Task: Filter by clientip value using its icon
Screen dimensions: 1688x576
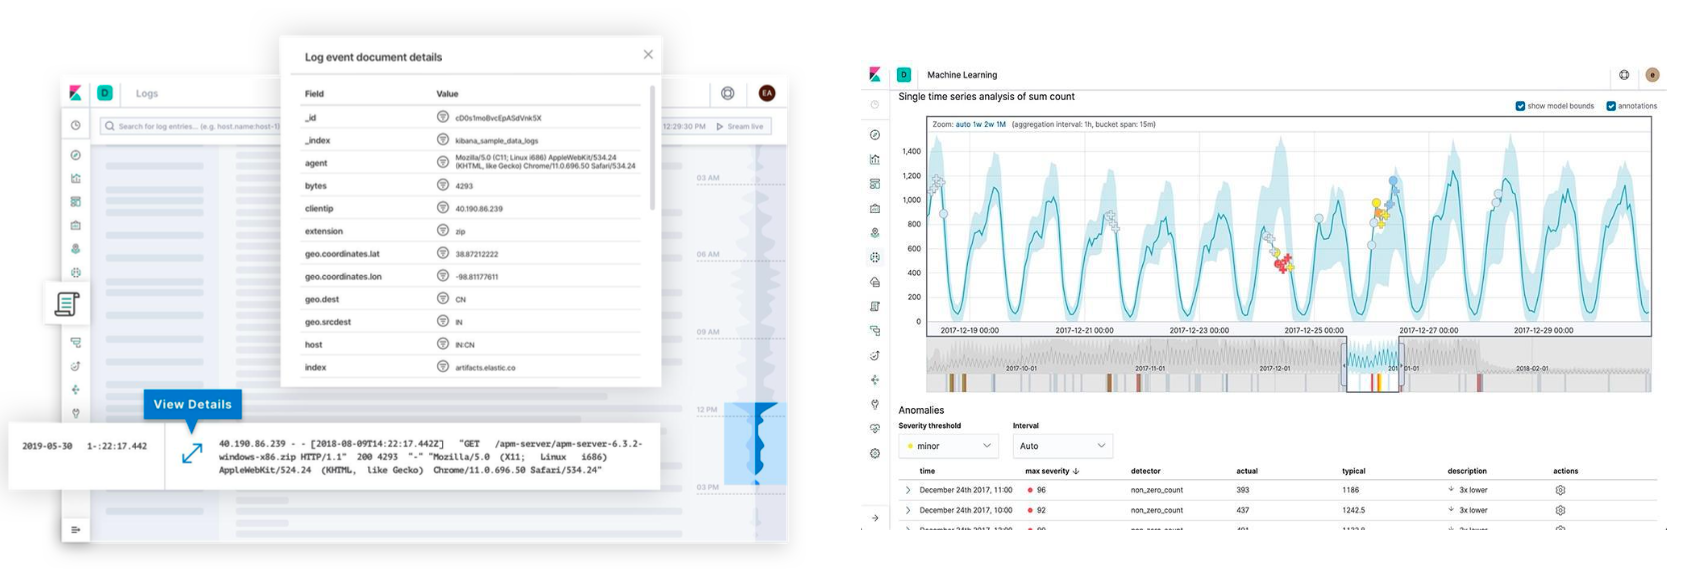Action: click(x=442, y=208)
